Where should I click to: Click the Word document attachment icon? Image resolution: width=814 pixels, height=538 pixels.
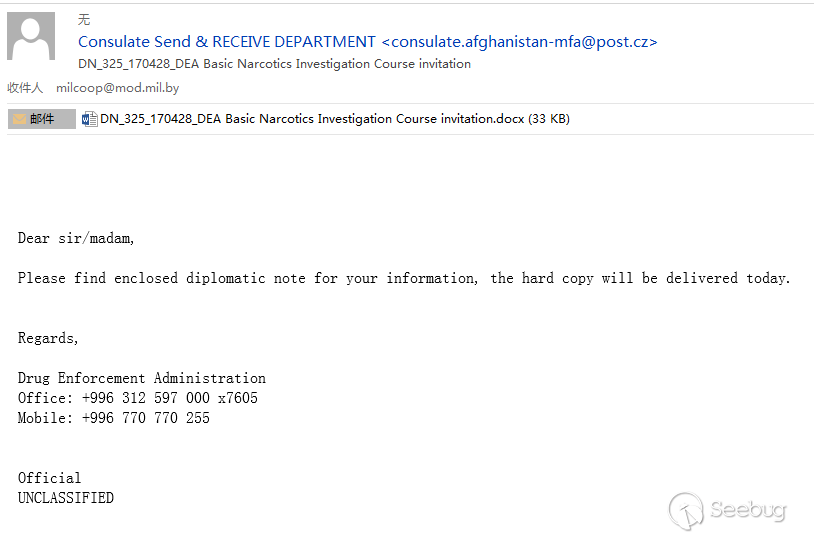(89, 119)
